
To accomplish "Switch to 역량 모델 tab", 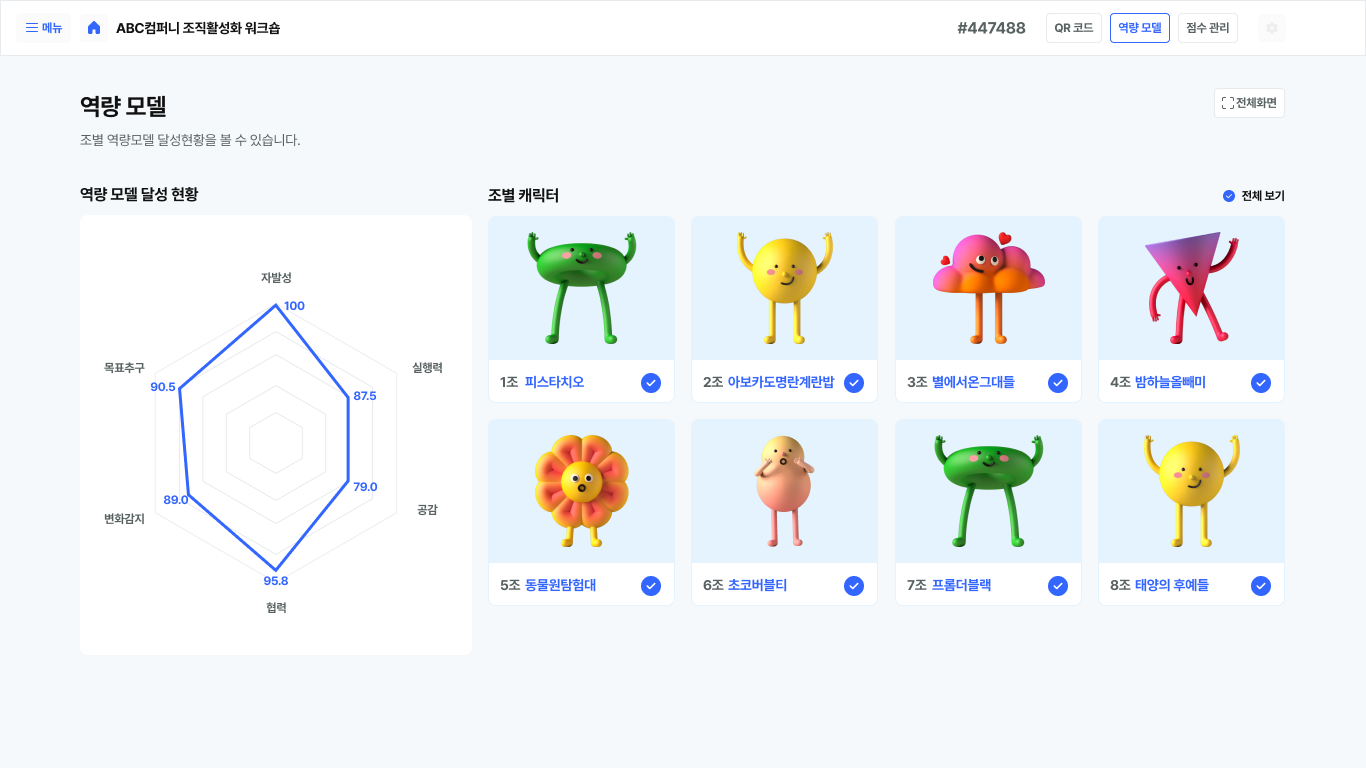I will point(1139,28).
